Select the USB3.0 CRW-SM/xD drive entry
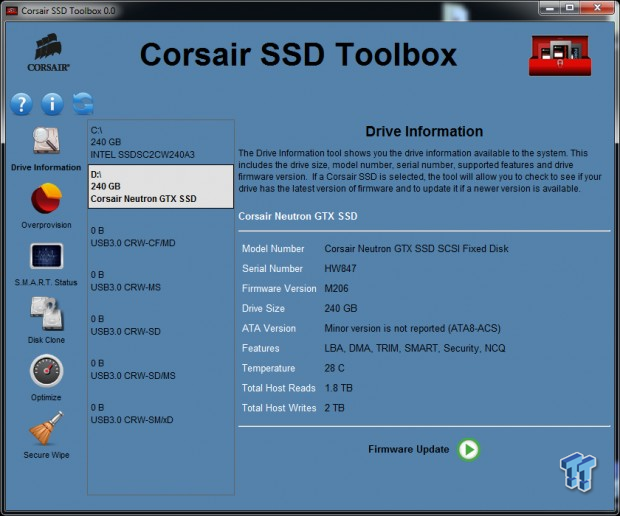The width and height of the screenshot is (620, 516). coord(161,414)
